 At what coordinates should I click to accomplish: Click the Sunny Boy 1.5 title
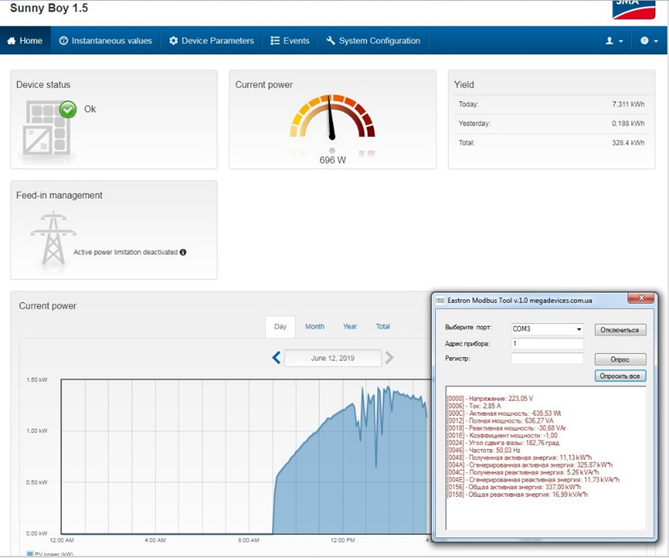coord(49,8)
